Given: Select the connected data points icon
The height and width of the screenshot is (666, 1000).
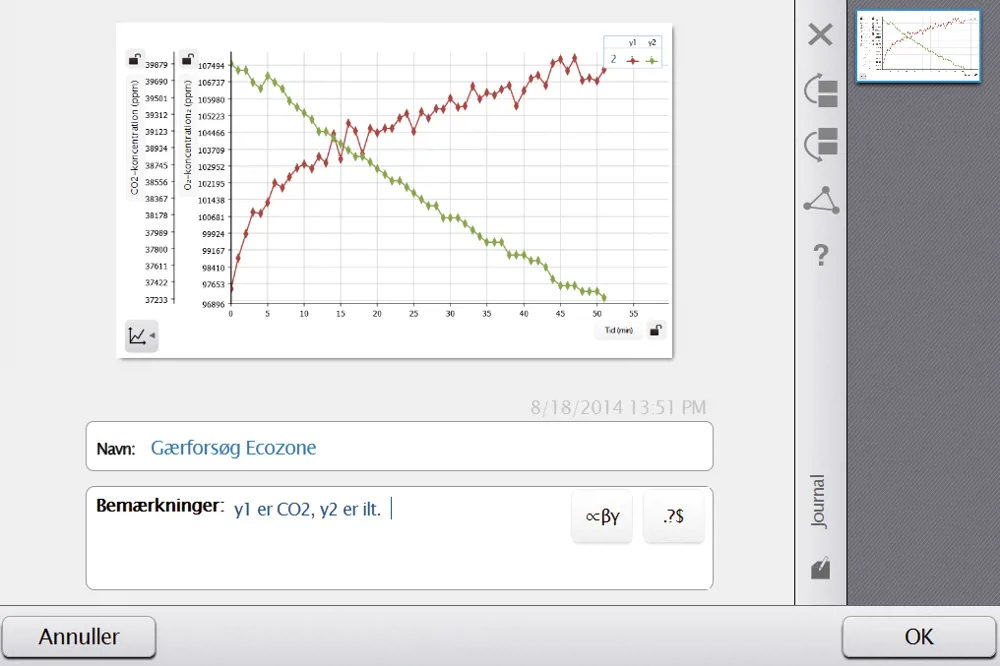Looking at the screenshot, I should coord(819,199).
